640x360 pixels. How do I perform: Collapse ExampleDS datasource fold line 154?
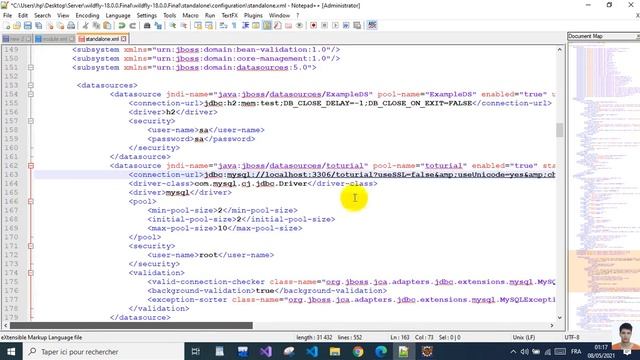31,94
